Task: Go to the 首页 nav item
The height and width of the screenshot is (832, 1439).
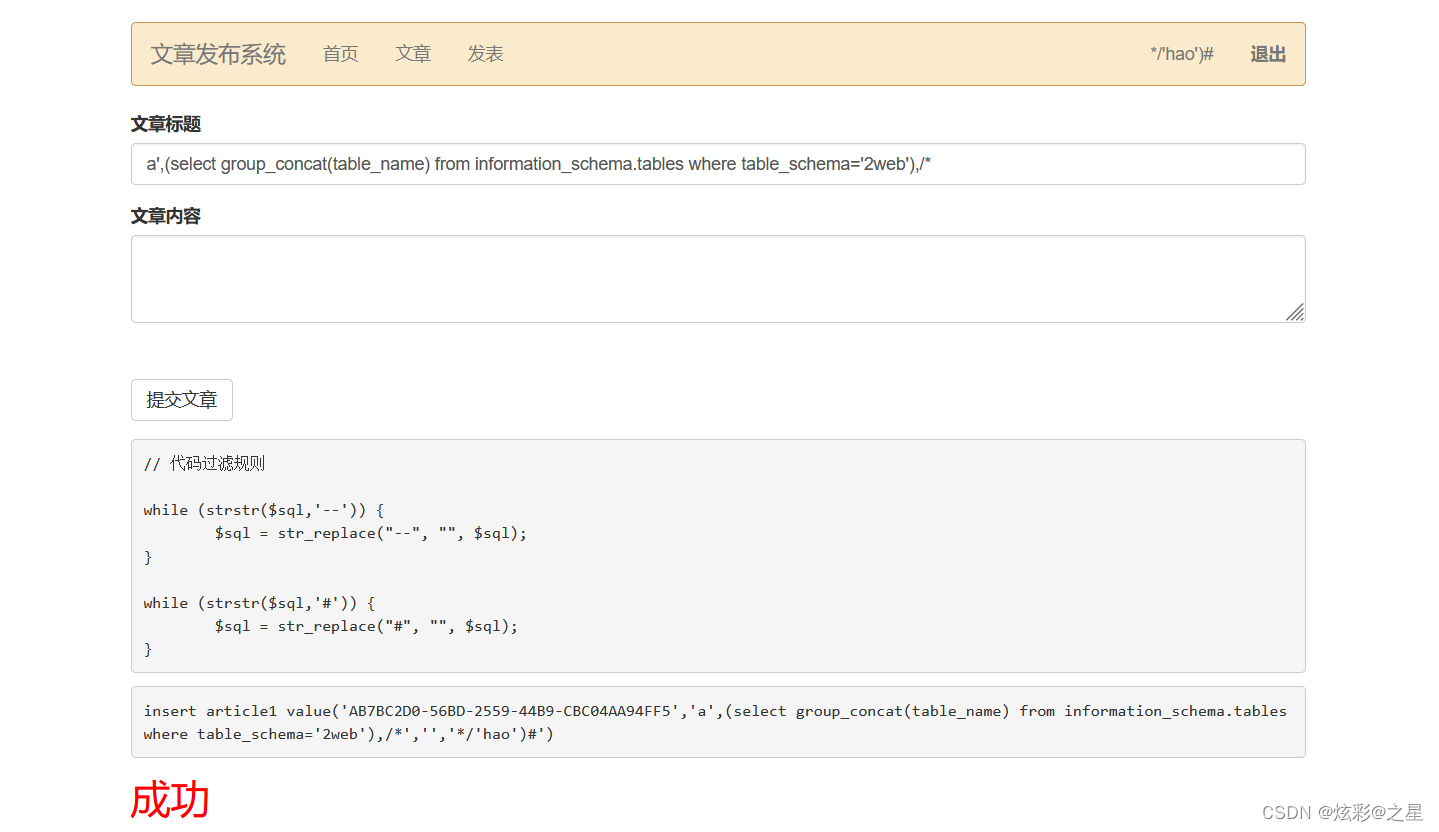Action: click(340, 54)
